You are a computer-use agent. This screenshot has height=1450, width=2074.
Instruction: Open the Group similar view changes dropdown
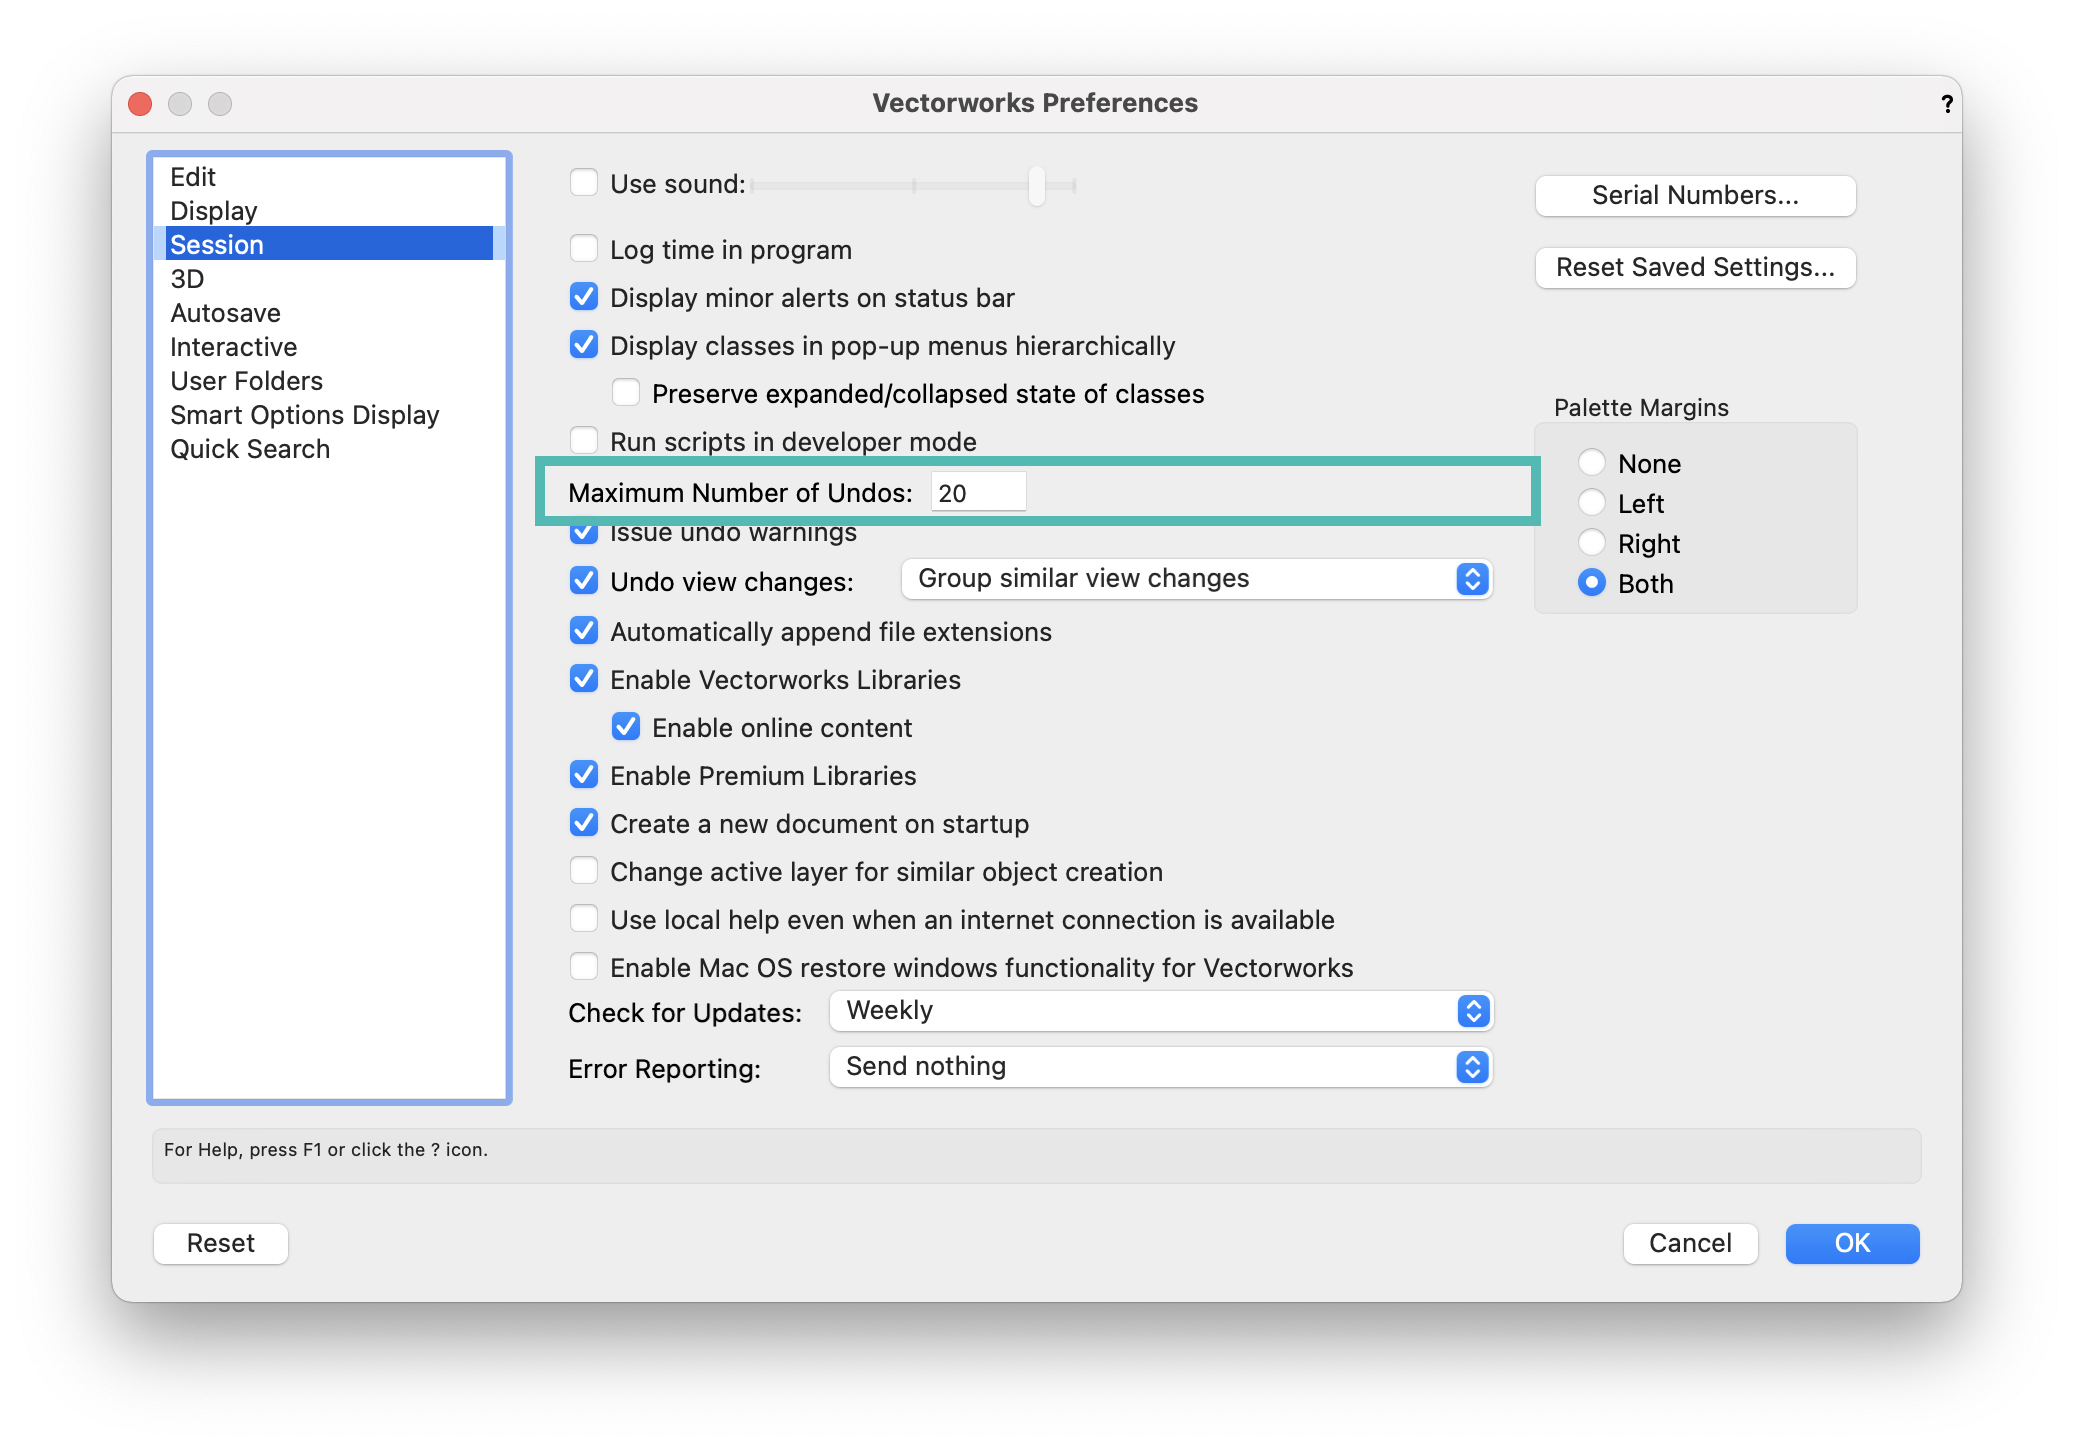pyautogui.click(x=1196, y=579)
